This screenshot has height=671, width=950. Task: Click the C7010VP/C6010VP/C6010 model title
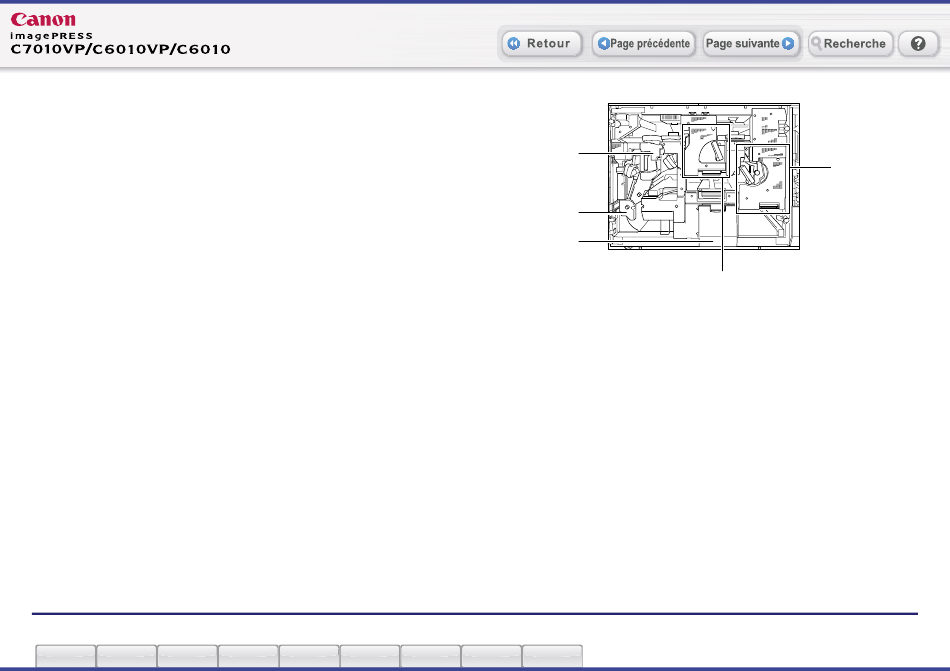pyautogui.click(x=120, y=49)
